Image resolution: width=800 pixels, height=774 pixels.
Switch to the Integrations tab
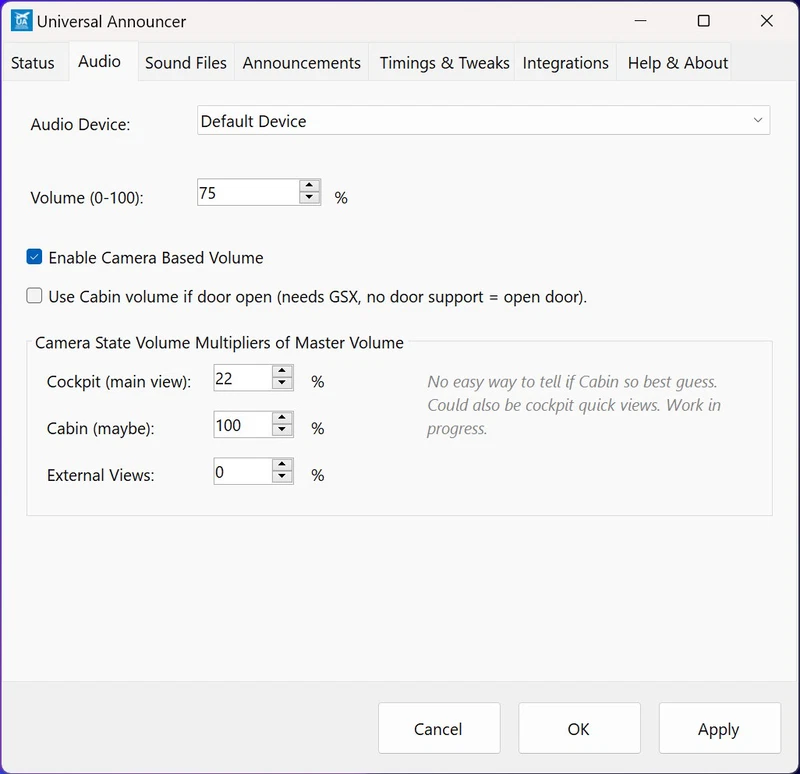pos(566,62)
